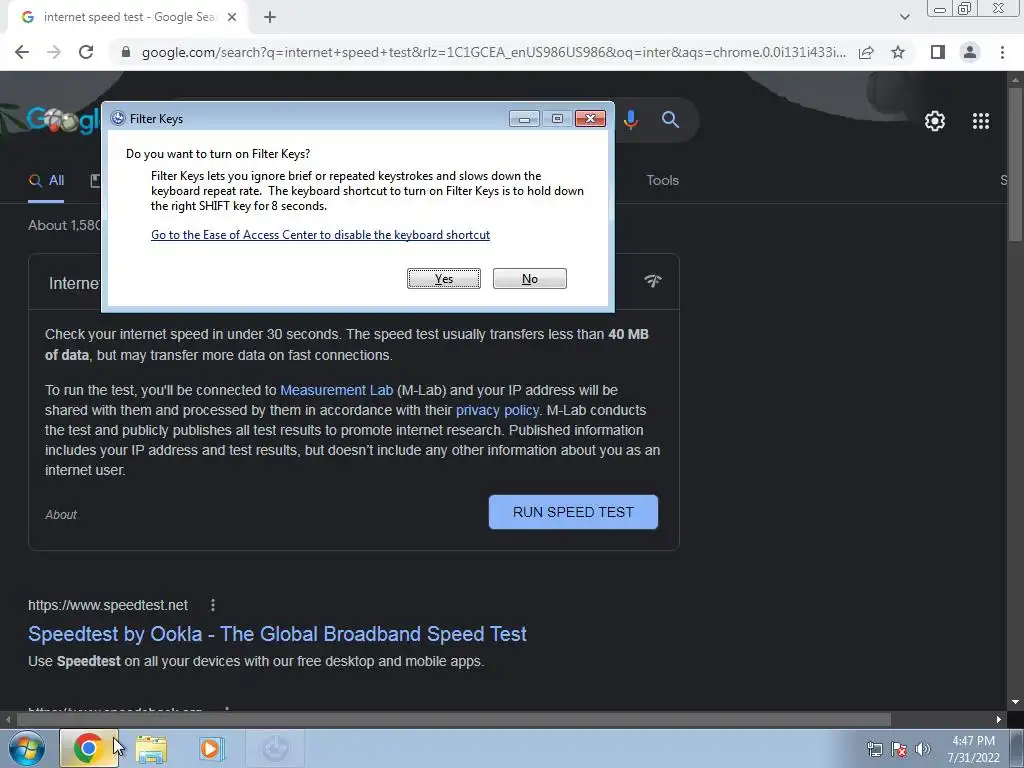Click the Chrome back arrow
The height and width of the screenshot is (768, 1024).
pos(22,52)
